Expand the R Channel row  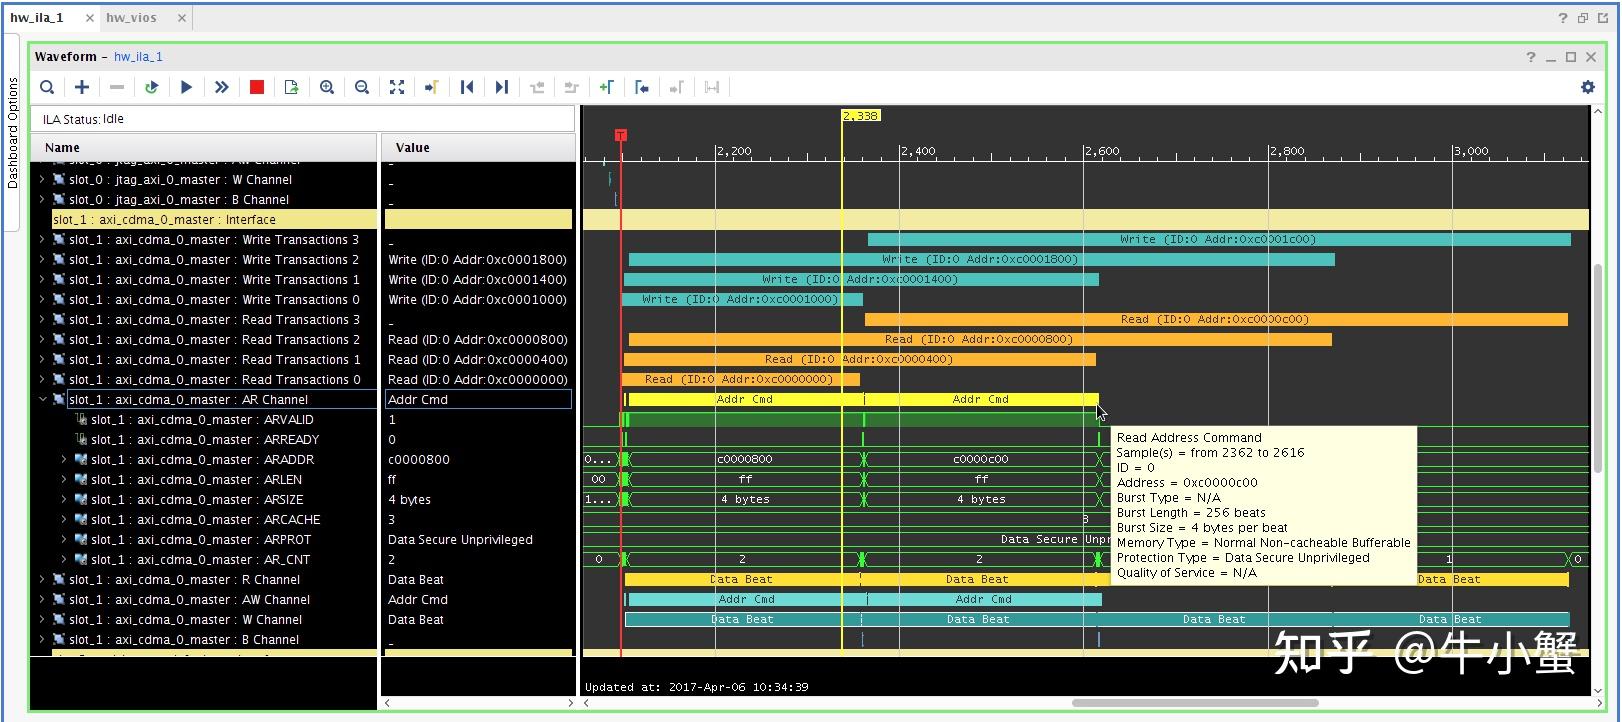pos(42,580)
